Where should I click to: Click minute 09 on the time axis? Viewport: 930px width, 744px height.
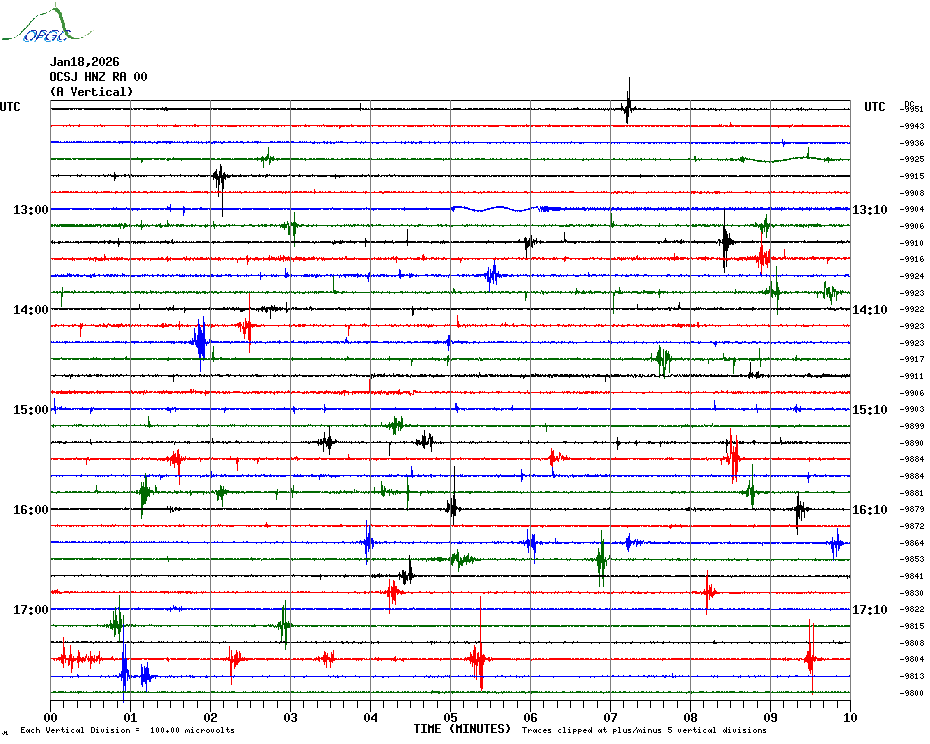(770, 717)
